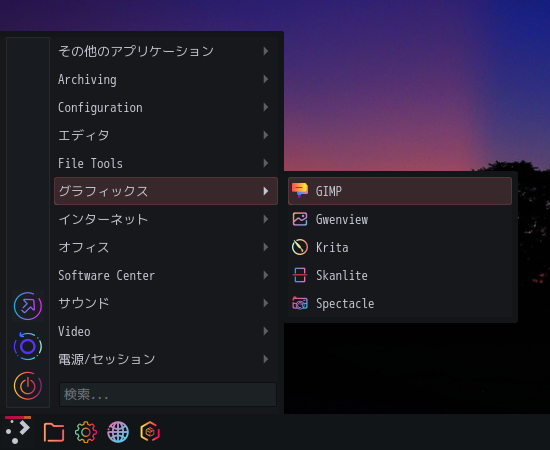Click the circular restart icon
This screenshot has height=450, width=550.
28,346
